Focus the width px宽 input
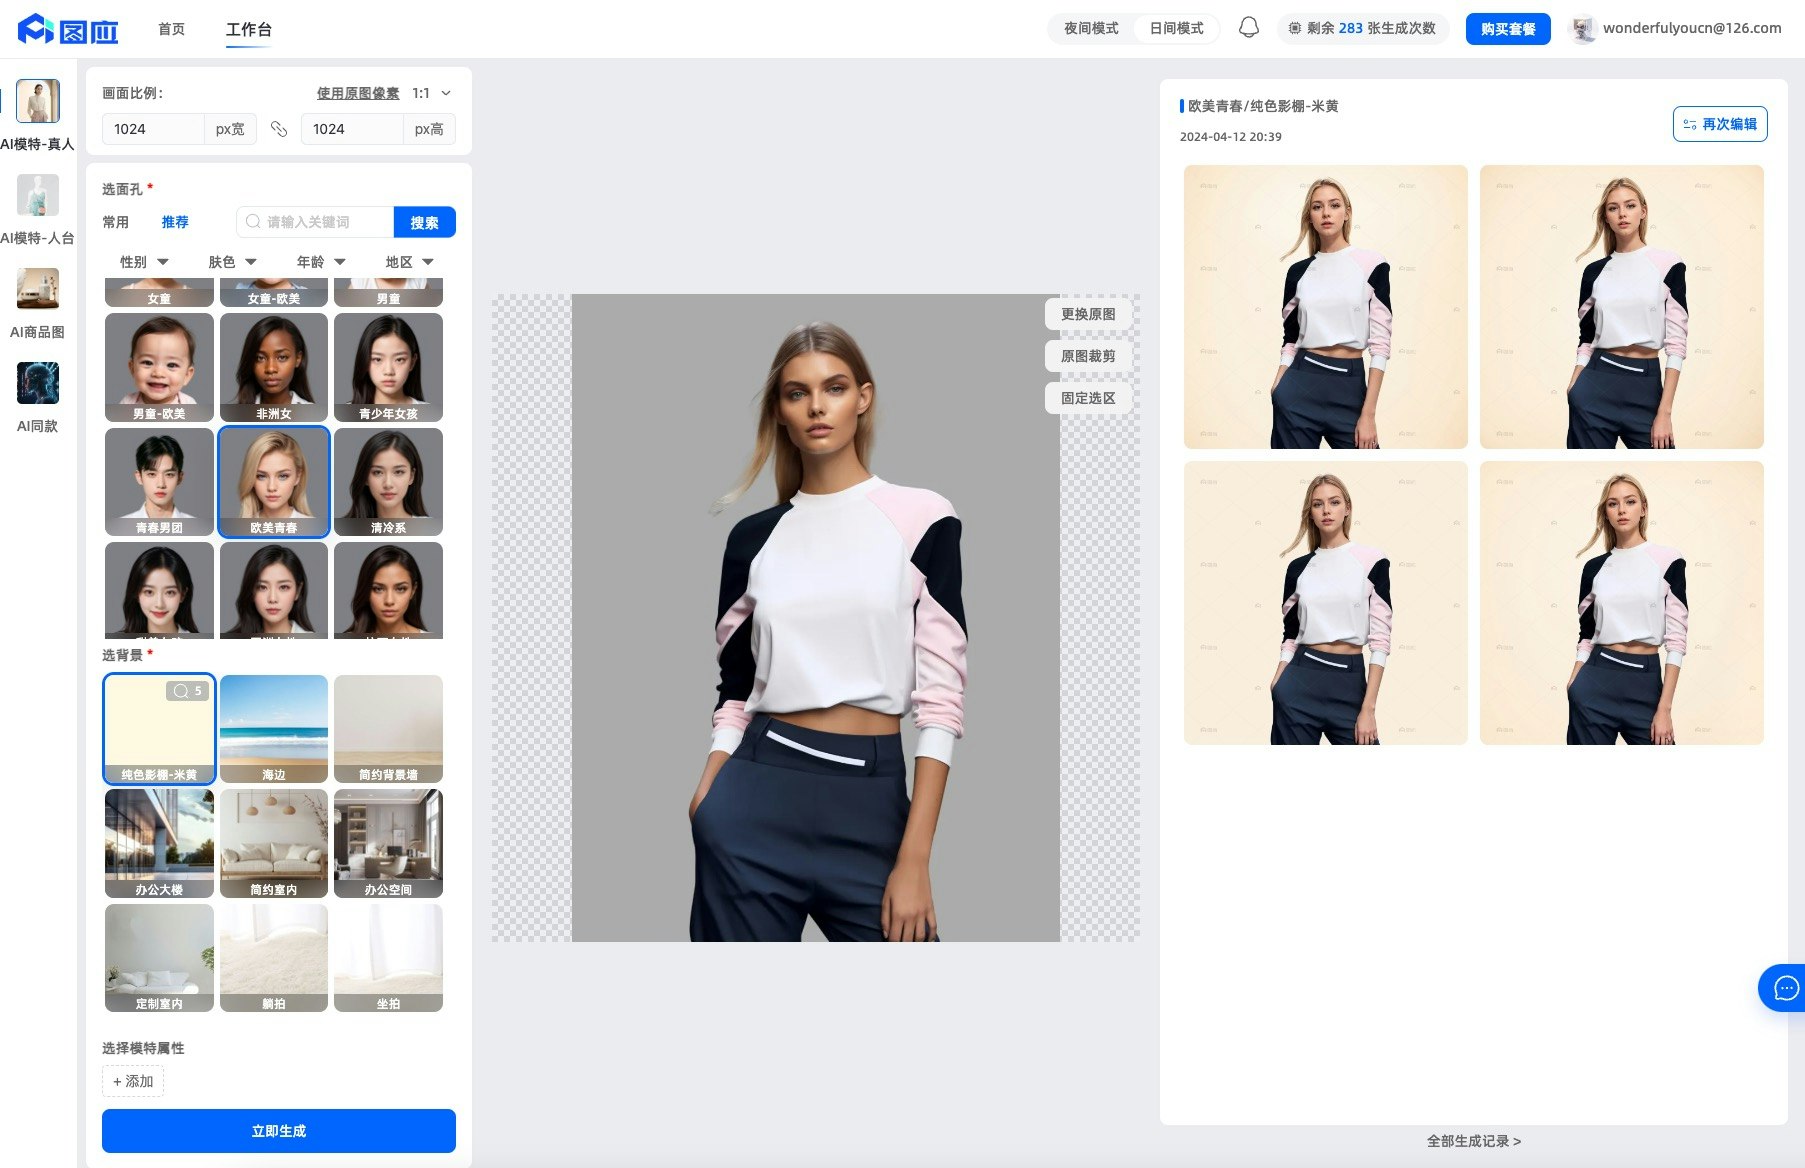 coord(153,129)
